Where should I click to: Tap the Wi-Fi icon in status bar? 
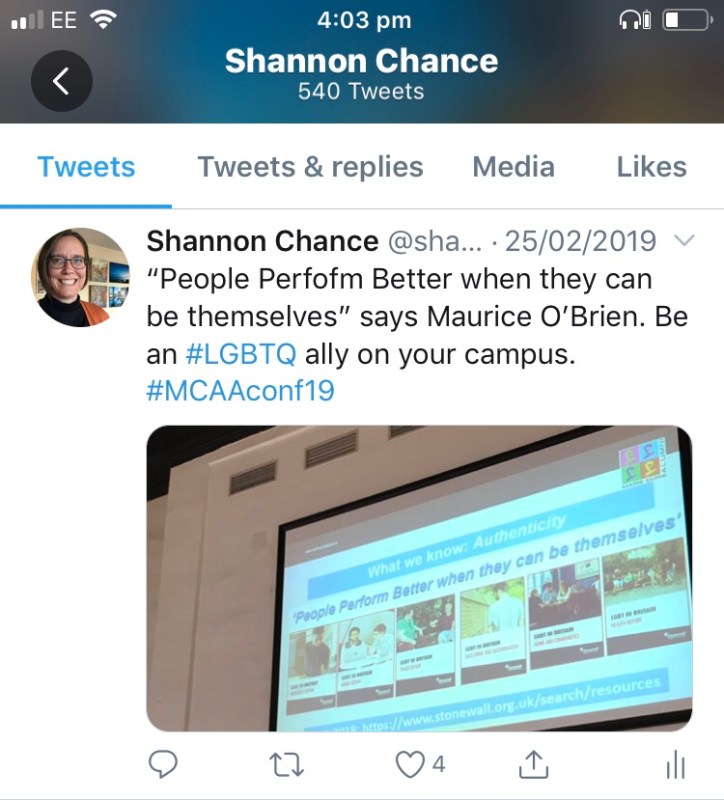tap(102, 20)
